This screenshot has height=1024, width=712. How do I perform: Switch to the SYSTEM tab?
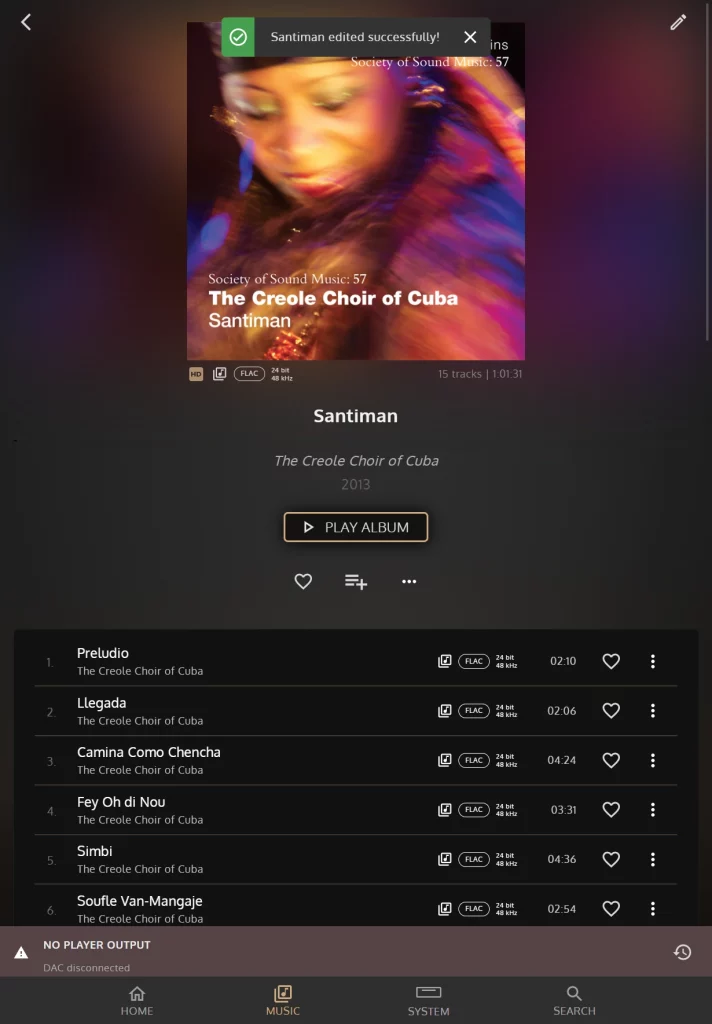pyautogui.click(x=429, y=1001)
